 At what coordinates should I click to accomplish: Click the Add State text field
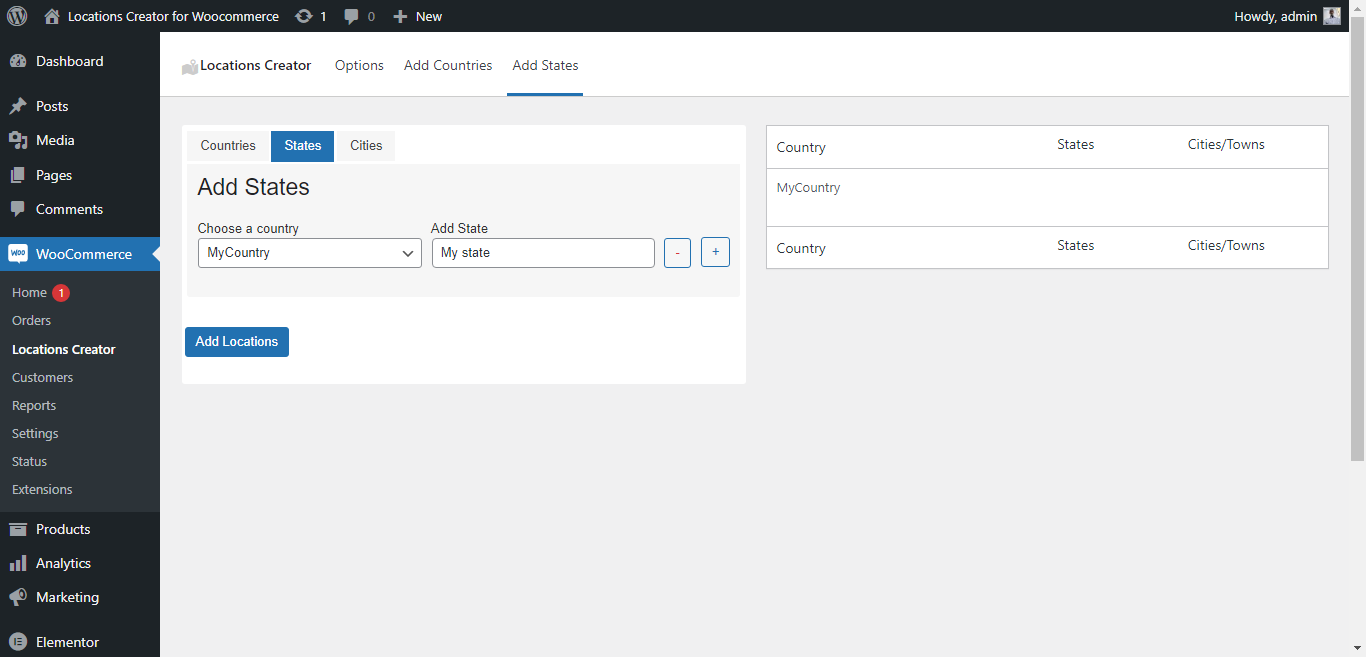click(x=543, y=253)
